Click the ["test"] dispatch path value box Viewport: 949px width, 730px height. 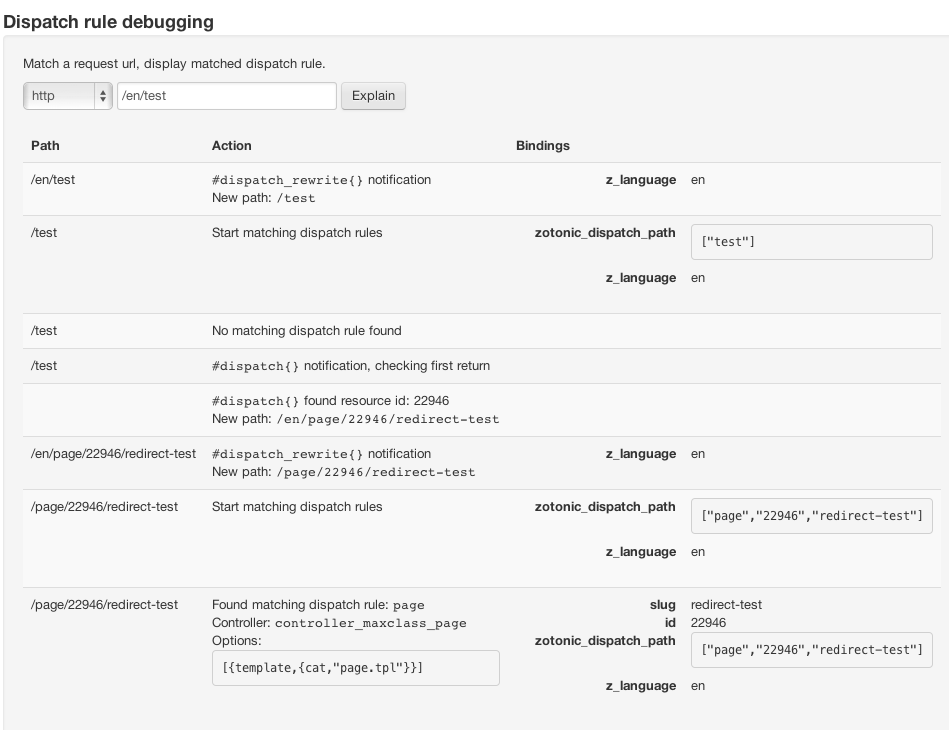click(x=811, y=242)
